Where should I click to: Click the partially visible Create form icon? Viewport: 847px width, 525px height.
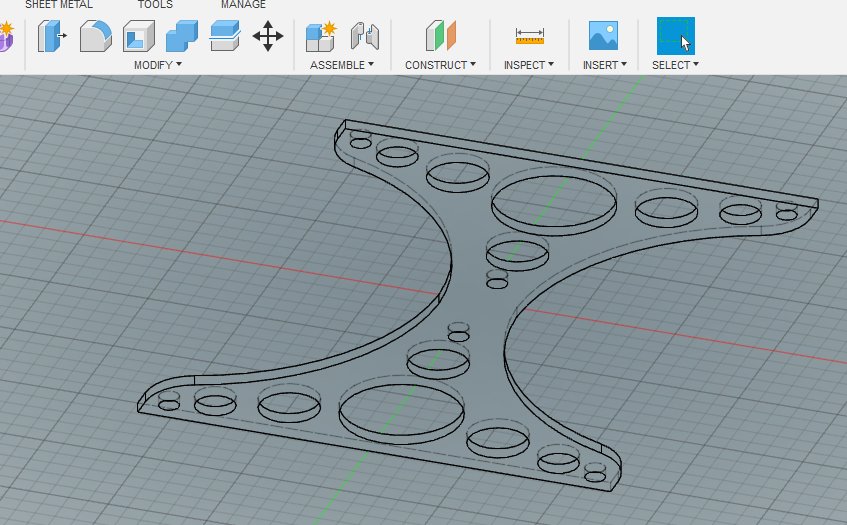tap(6, 36)
